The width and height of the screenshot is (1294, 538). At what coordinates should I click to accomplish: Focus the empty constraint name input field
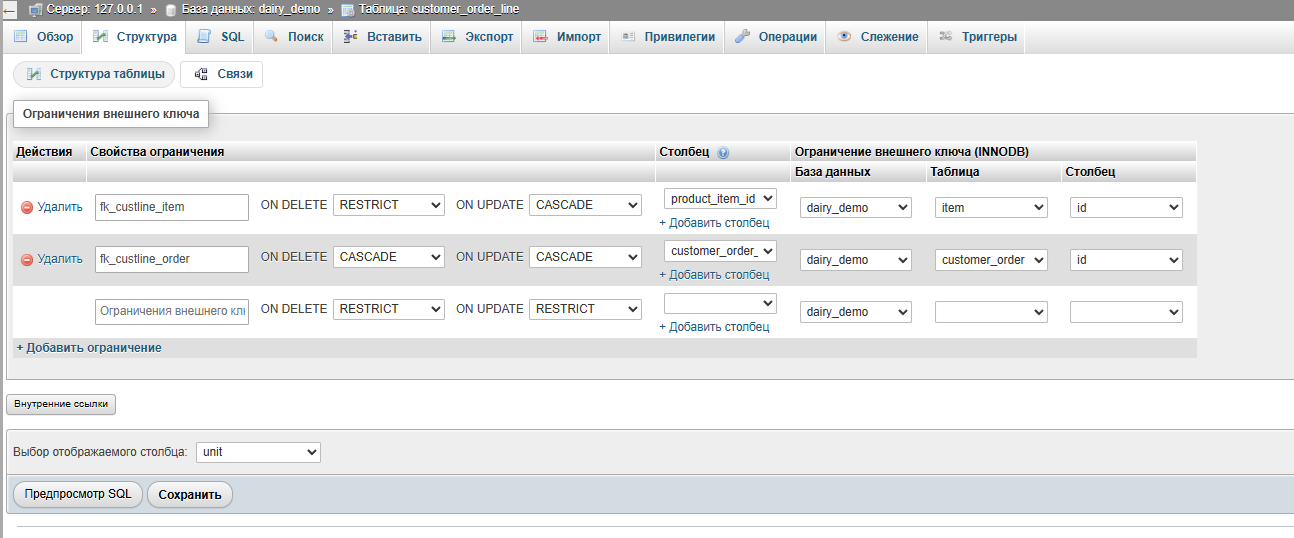[172, 312]
